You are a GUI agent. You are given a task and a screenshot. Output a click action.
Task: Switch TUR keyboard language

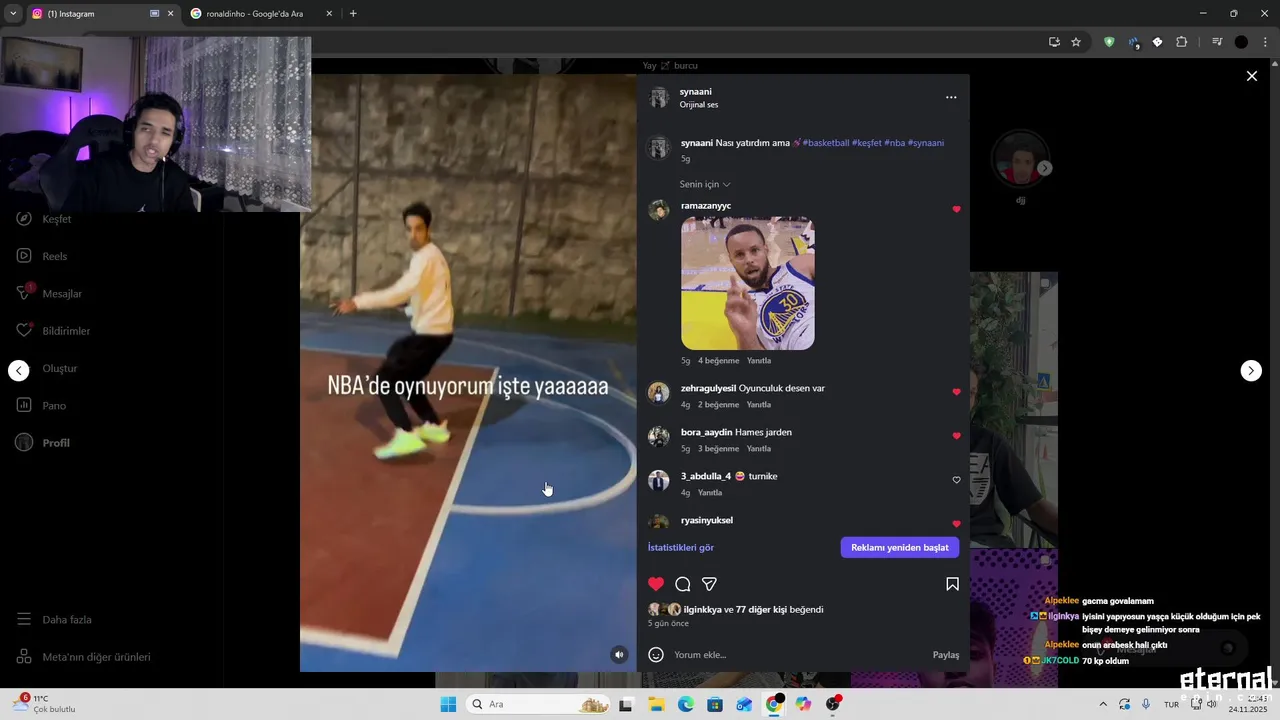[1171, 704]
